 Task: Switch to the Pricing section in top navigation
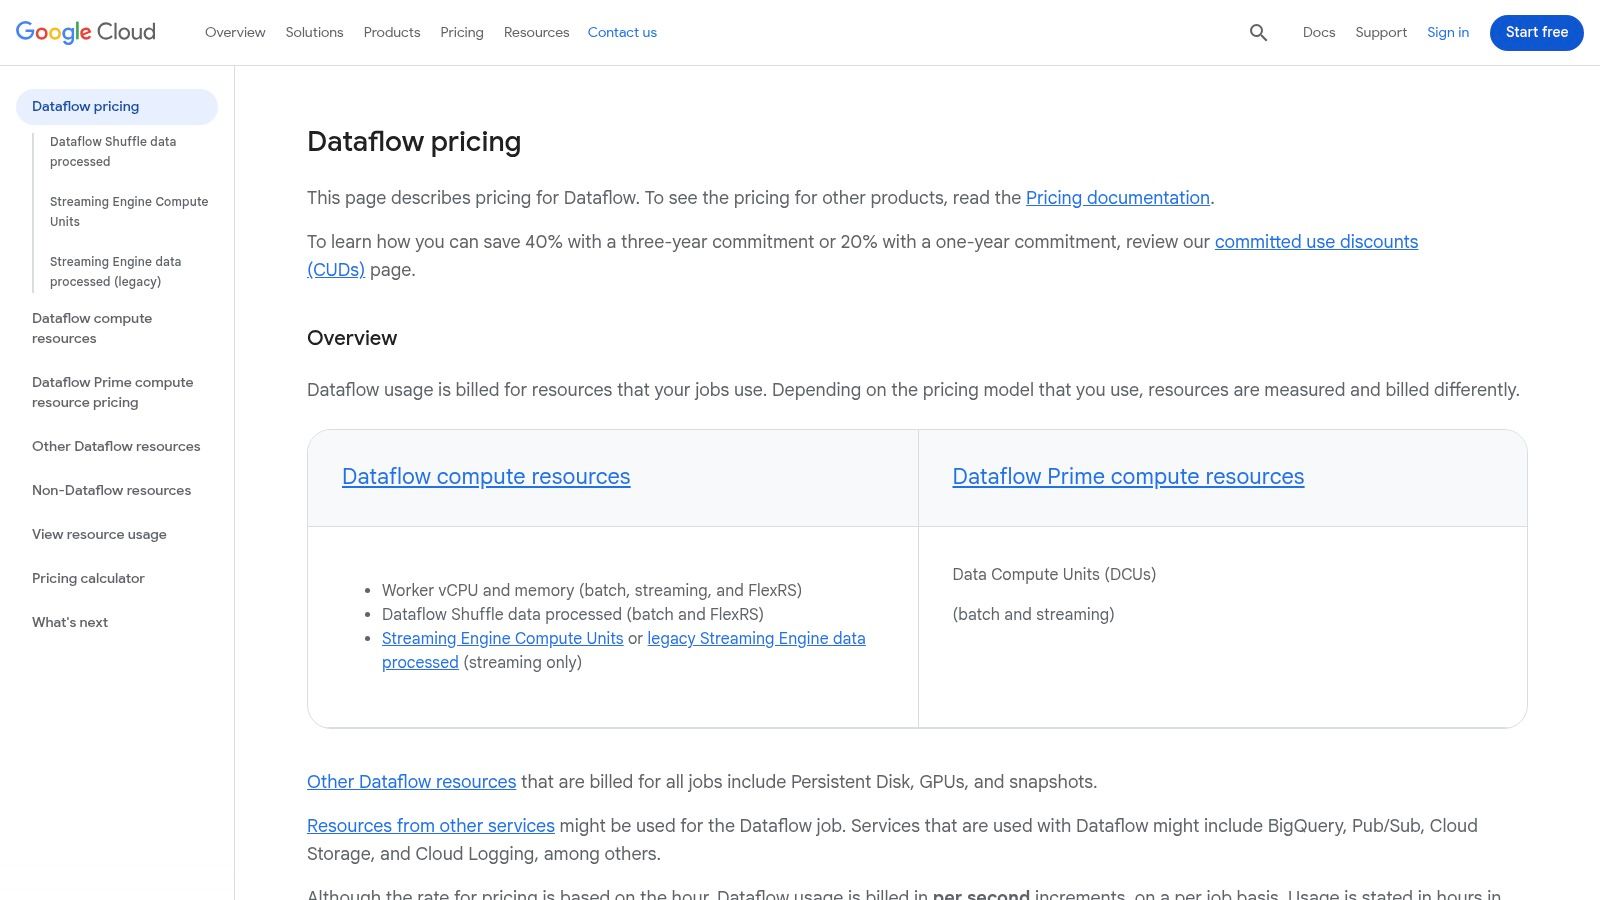point(461,32)
